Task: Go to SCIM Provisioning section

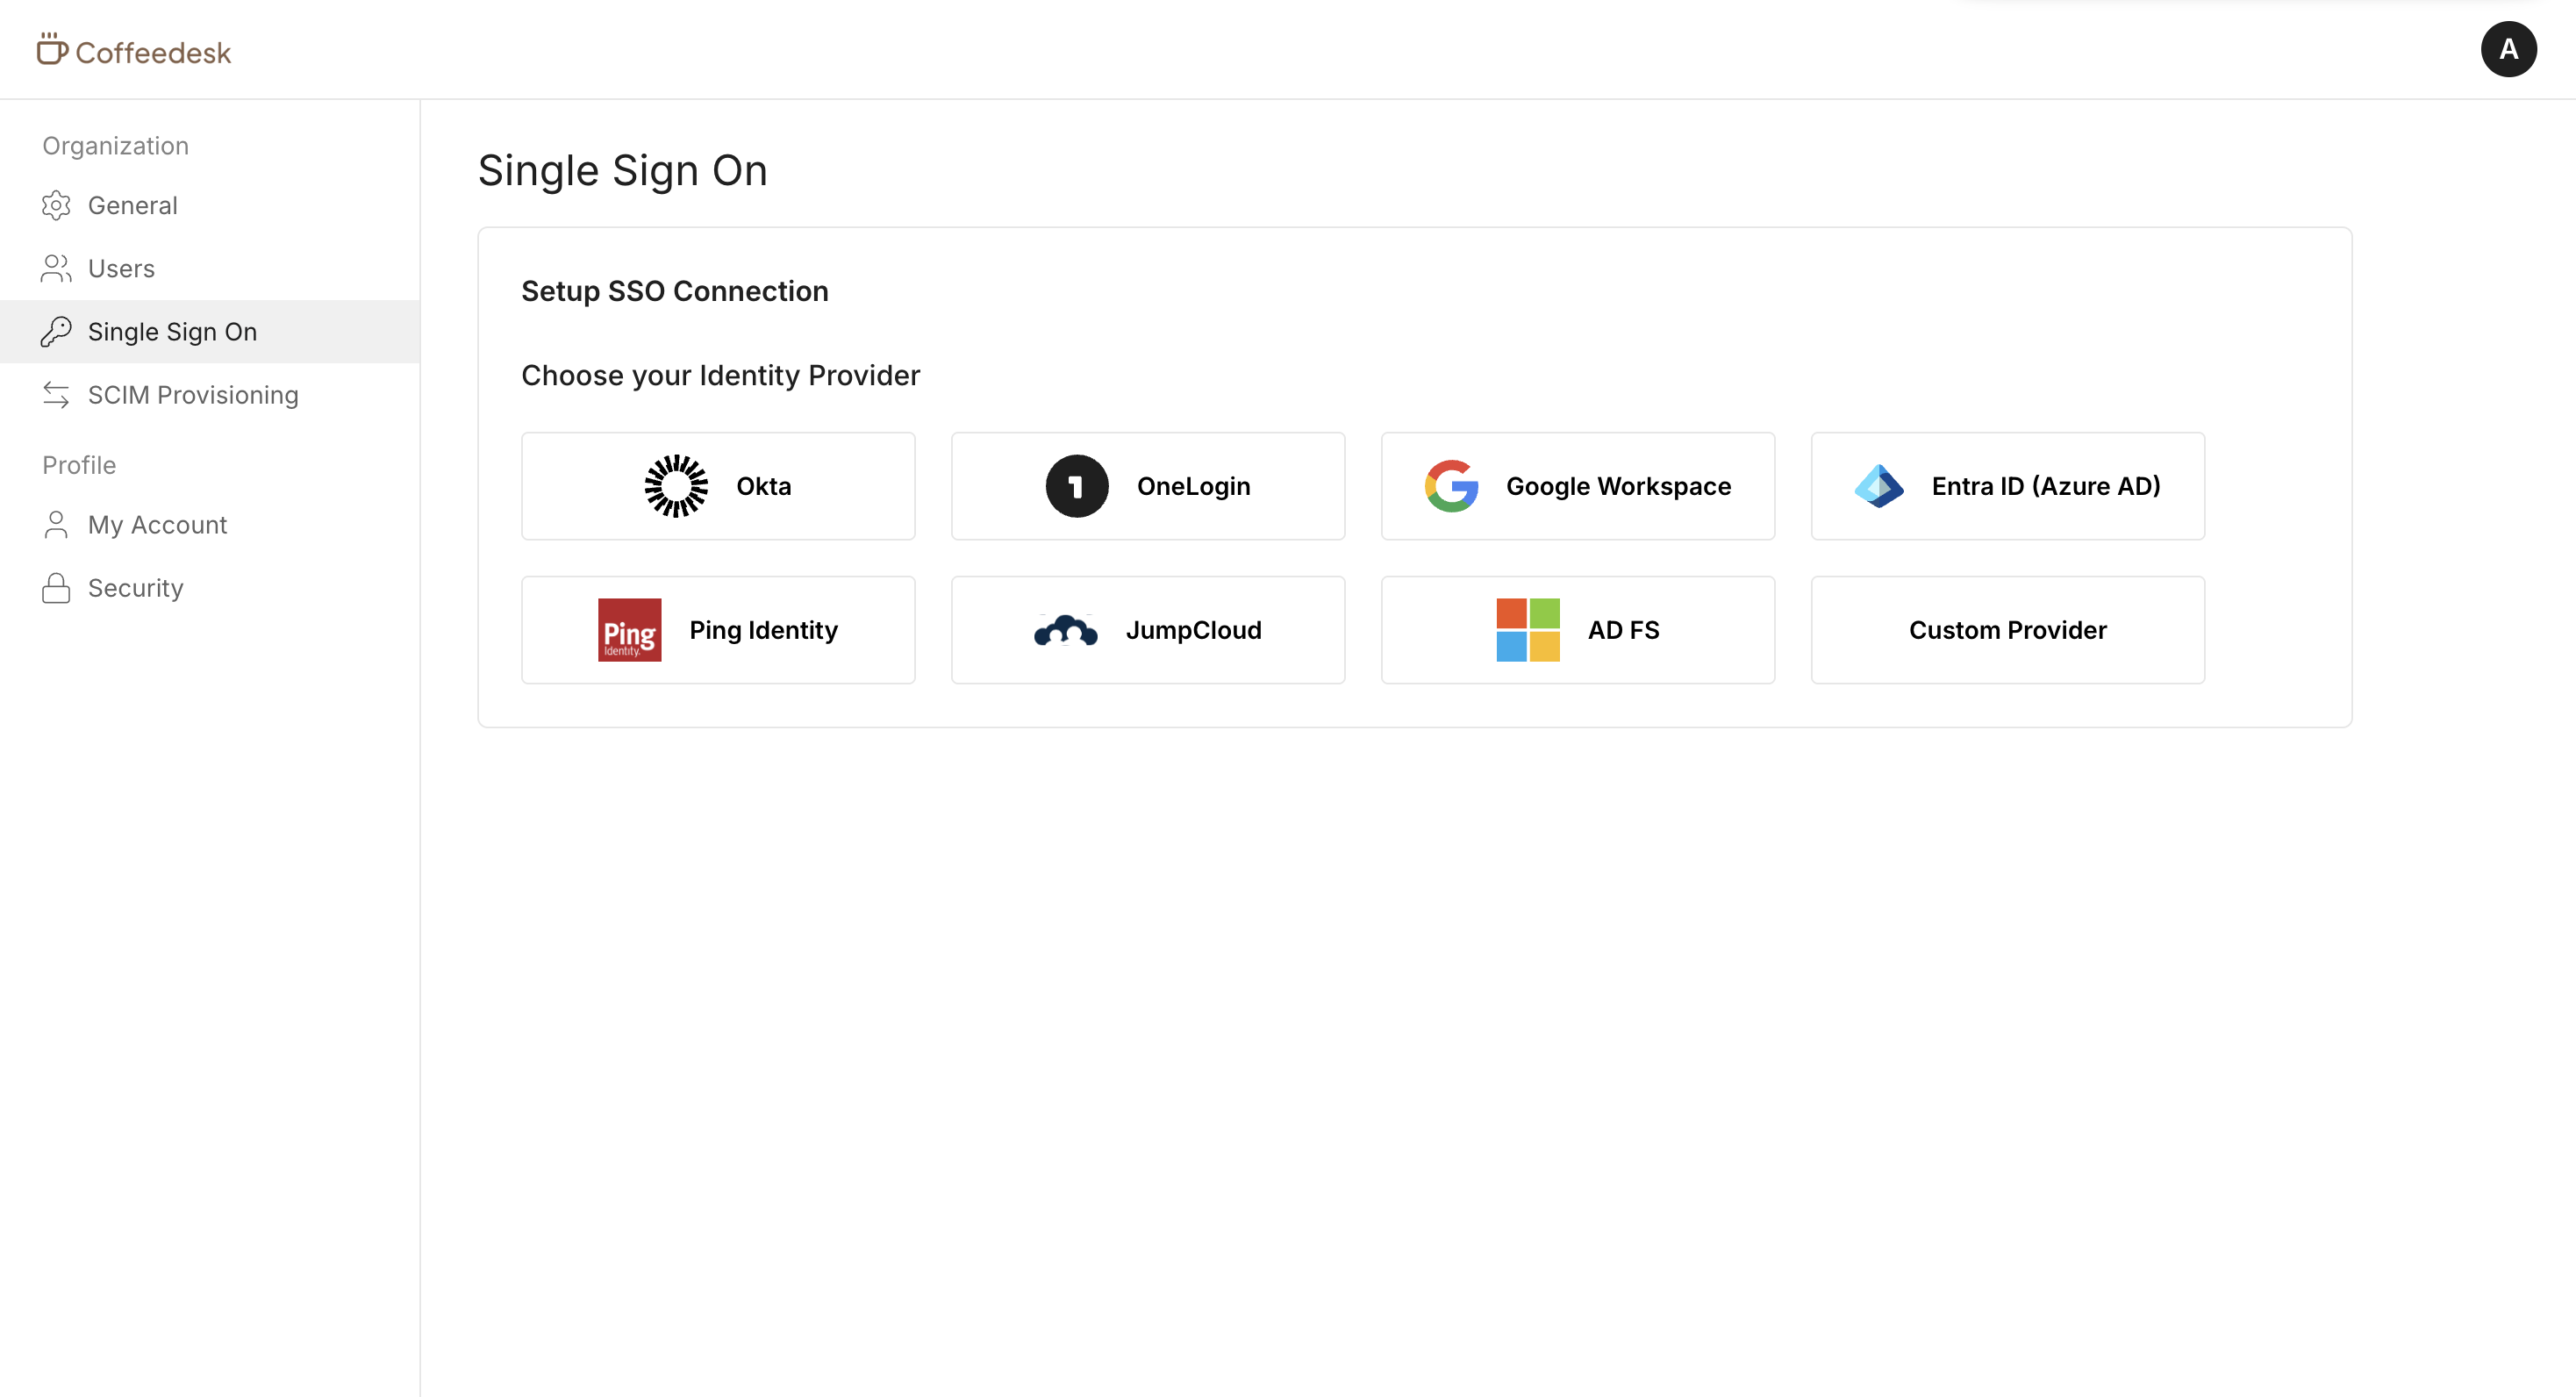Action: point(193,395)
